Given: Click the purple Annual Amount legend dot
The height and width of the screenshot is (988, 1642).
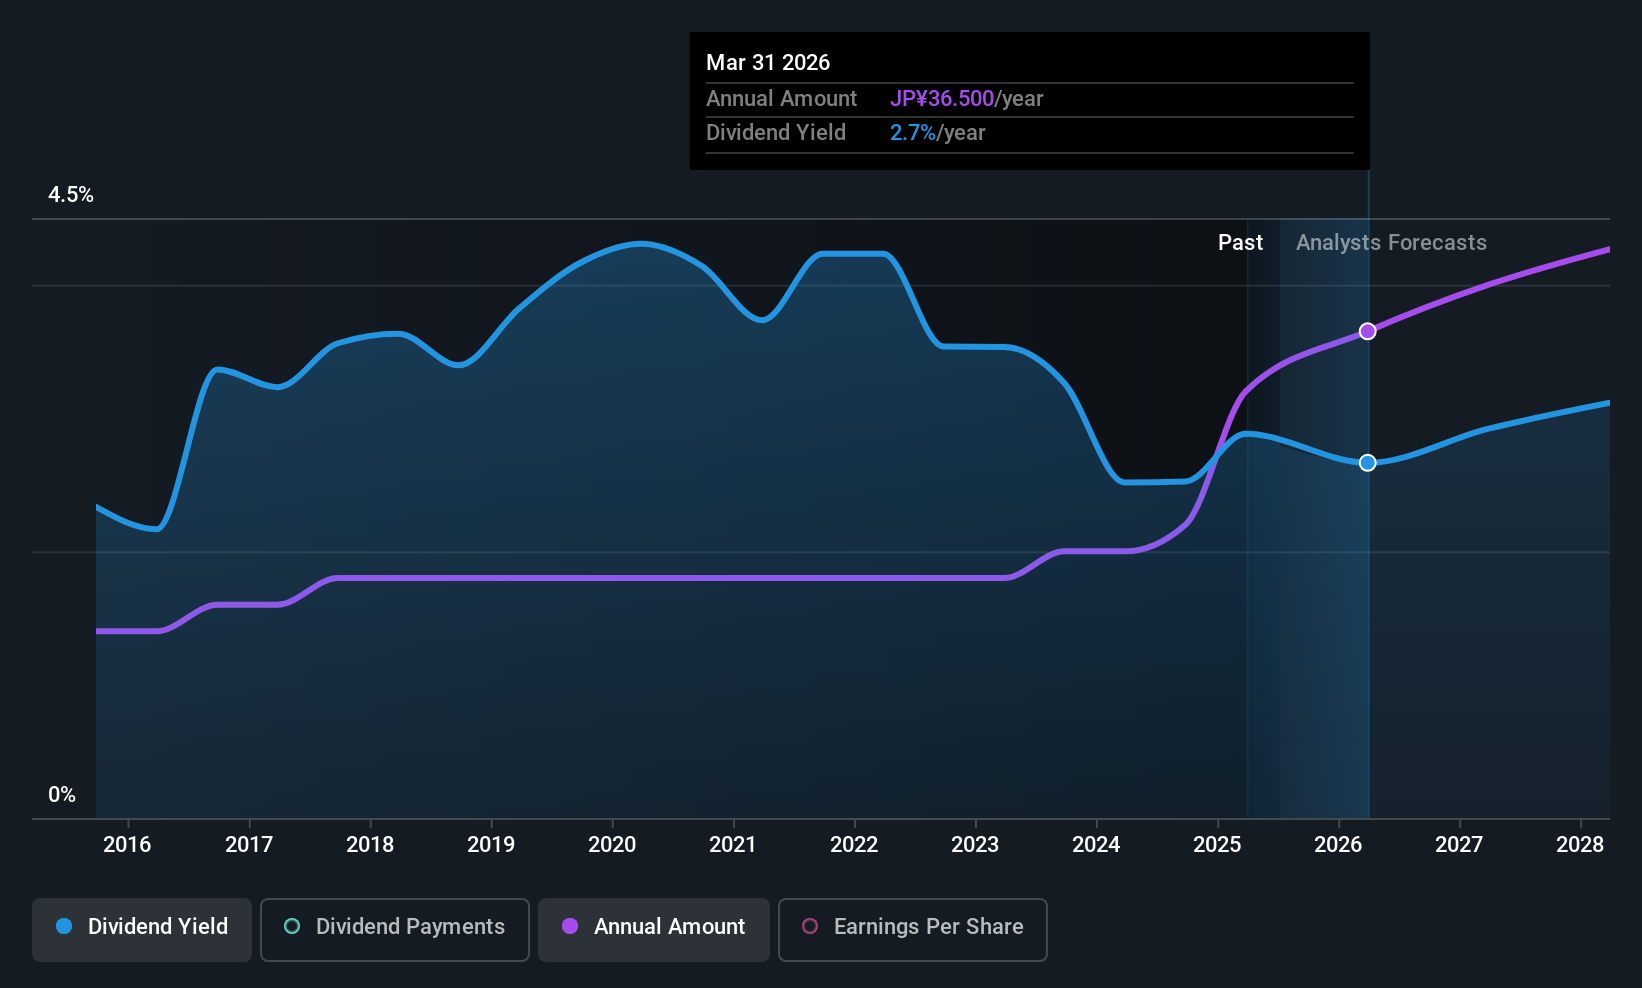Looking at the screenshot, I should (570, 926).
